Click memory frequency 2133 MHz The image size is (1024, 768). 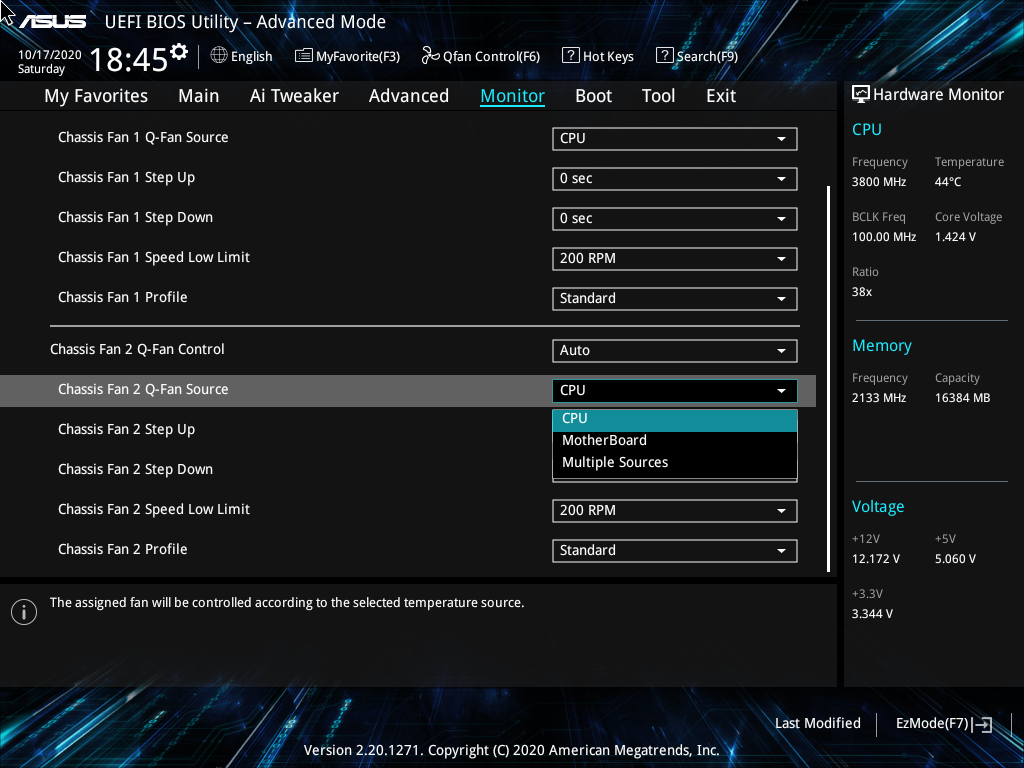click(x=878, y=398)
